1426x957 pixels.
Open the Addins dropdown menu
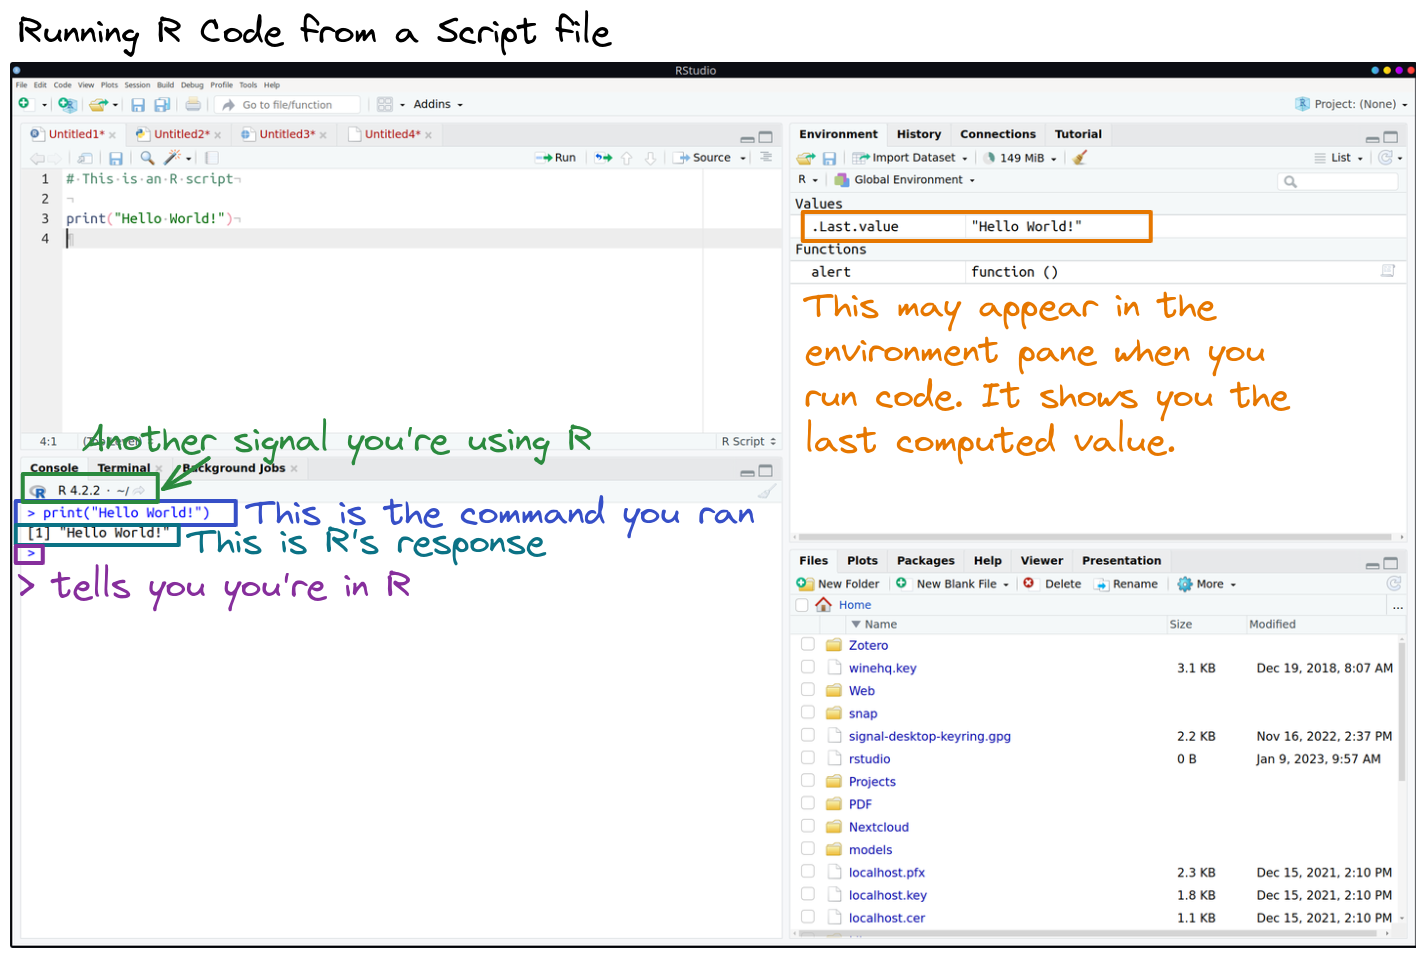[437, 105]
